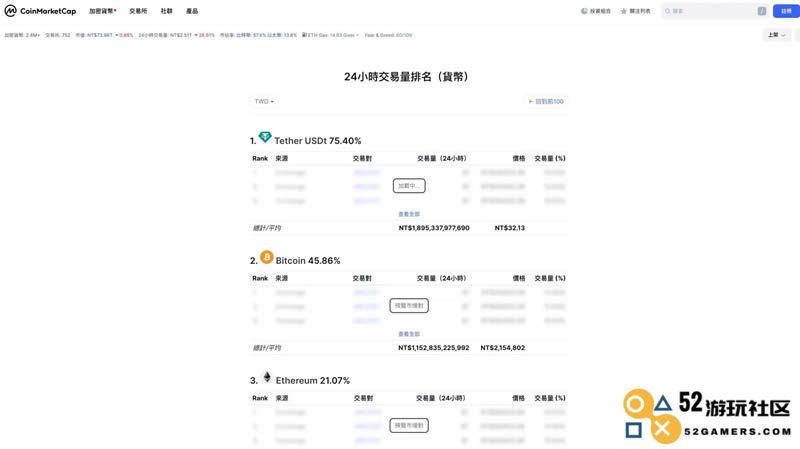Viewport: 800px width, 449px height.
Task: Open the CoinMarketCap logo home link
Action: coord(40,11)
